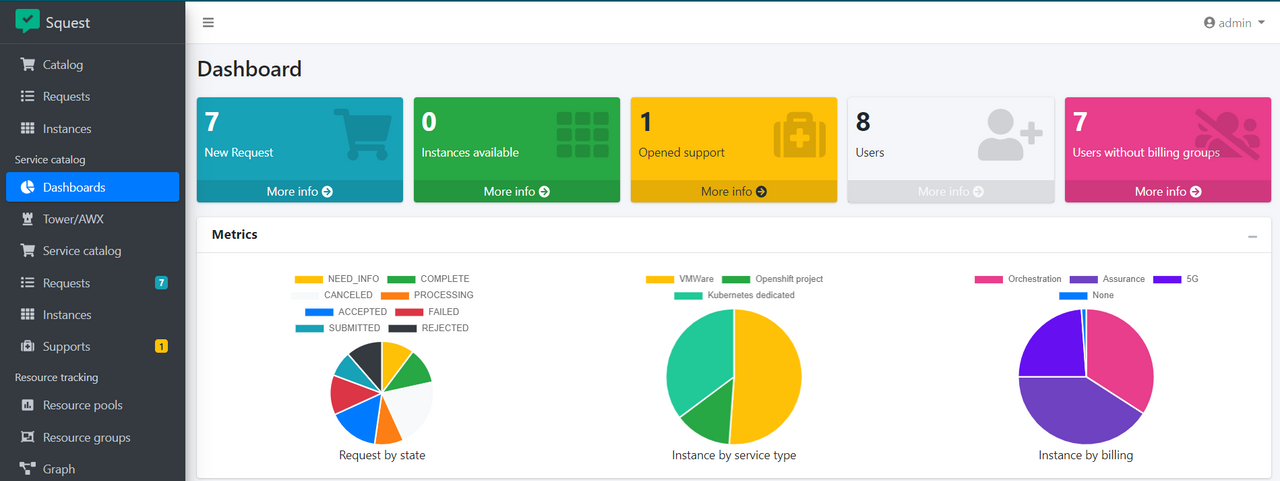Open the admin user dropdown

pyautogui.click(x=1234, y=22)
